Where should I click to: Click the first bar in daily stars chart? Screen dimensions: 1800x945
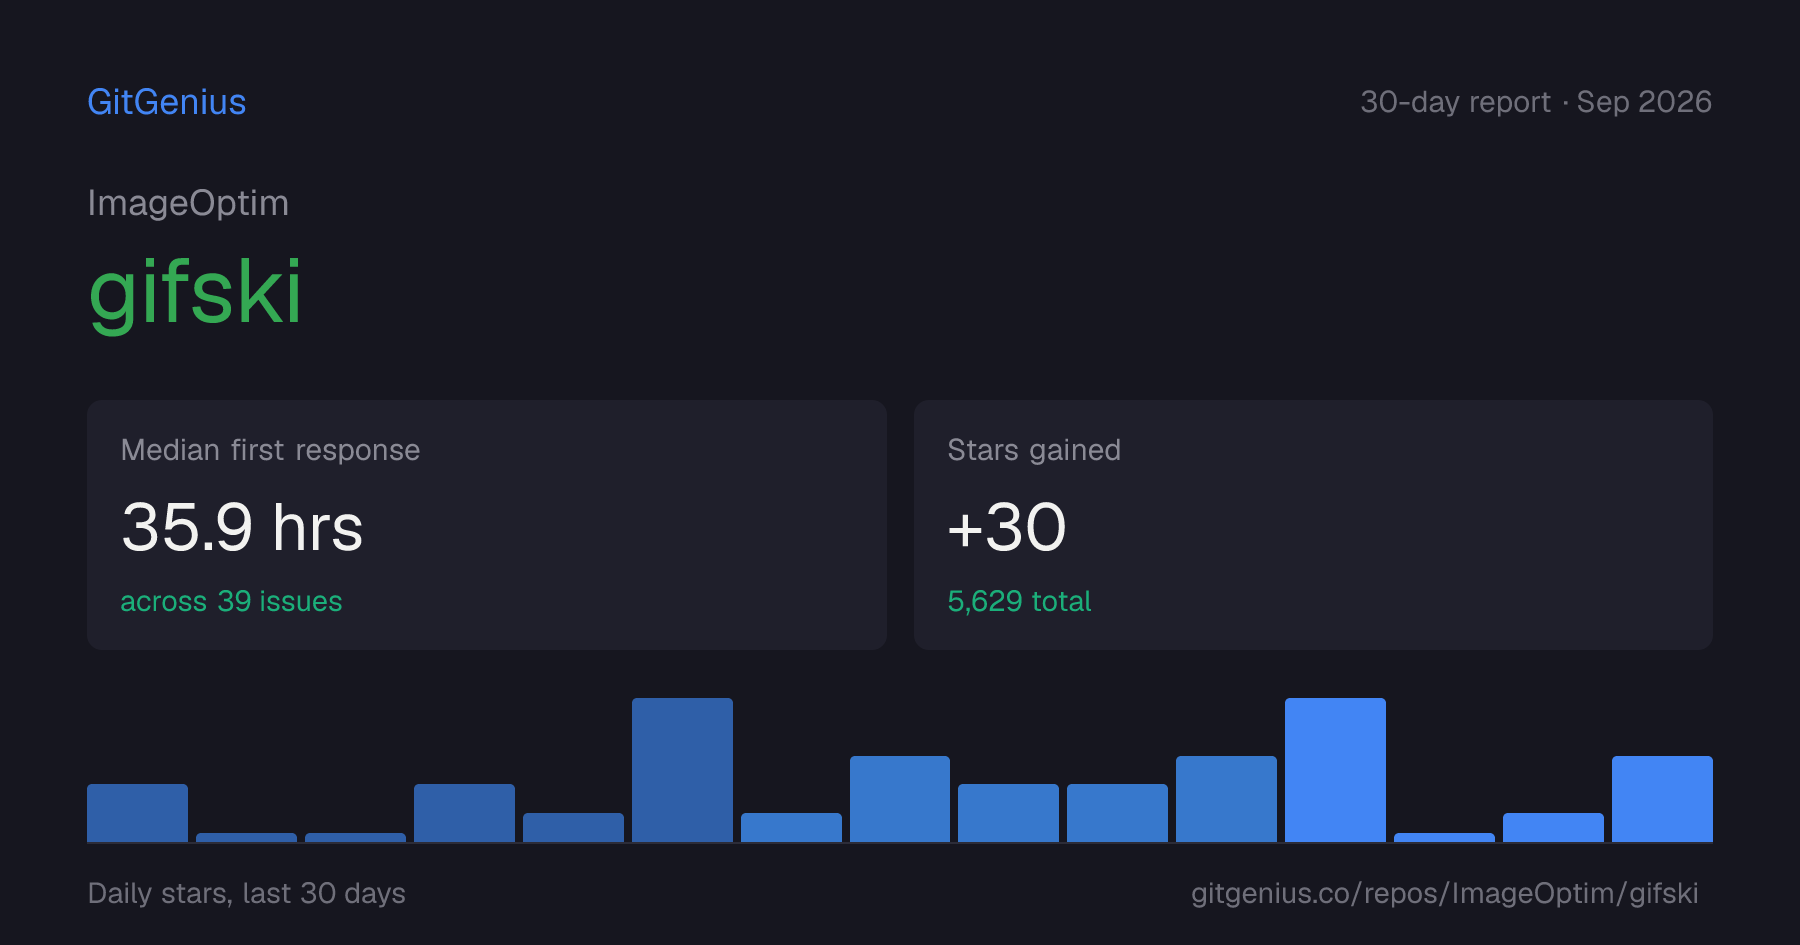click(137, 813)
